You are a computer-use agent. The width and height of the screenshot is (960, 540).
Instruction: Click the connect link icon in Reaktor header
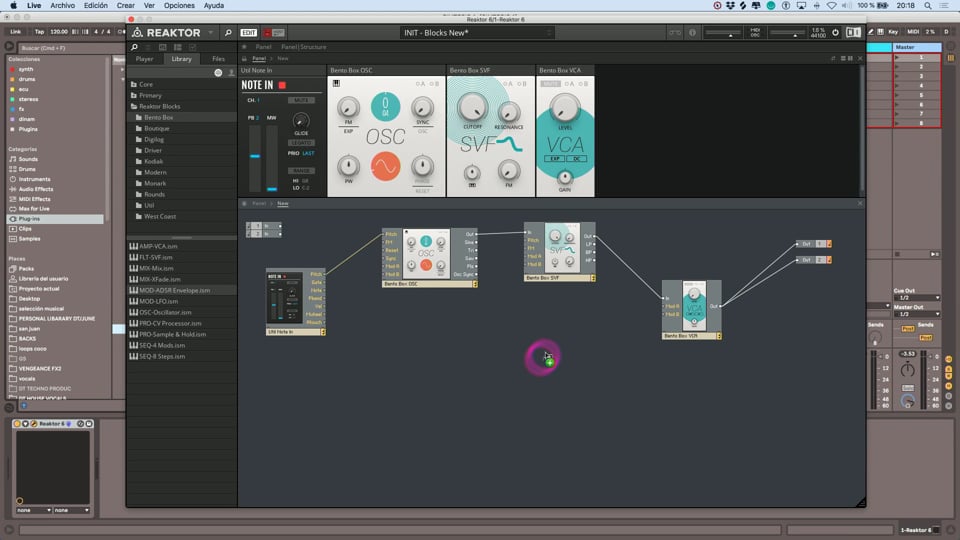coord(675,32)
